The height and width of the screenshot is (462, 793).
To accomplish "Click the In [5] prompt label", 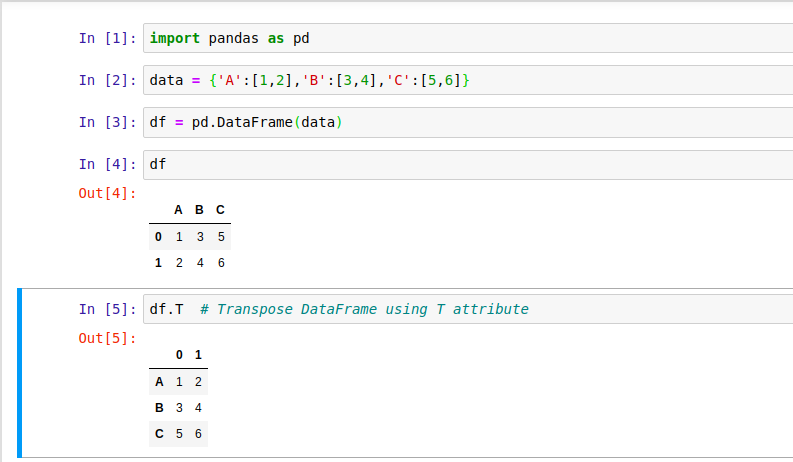I will [107, 309].
